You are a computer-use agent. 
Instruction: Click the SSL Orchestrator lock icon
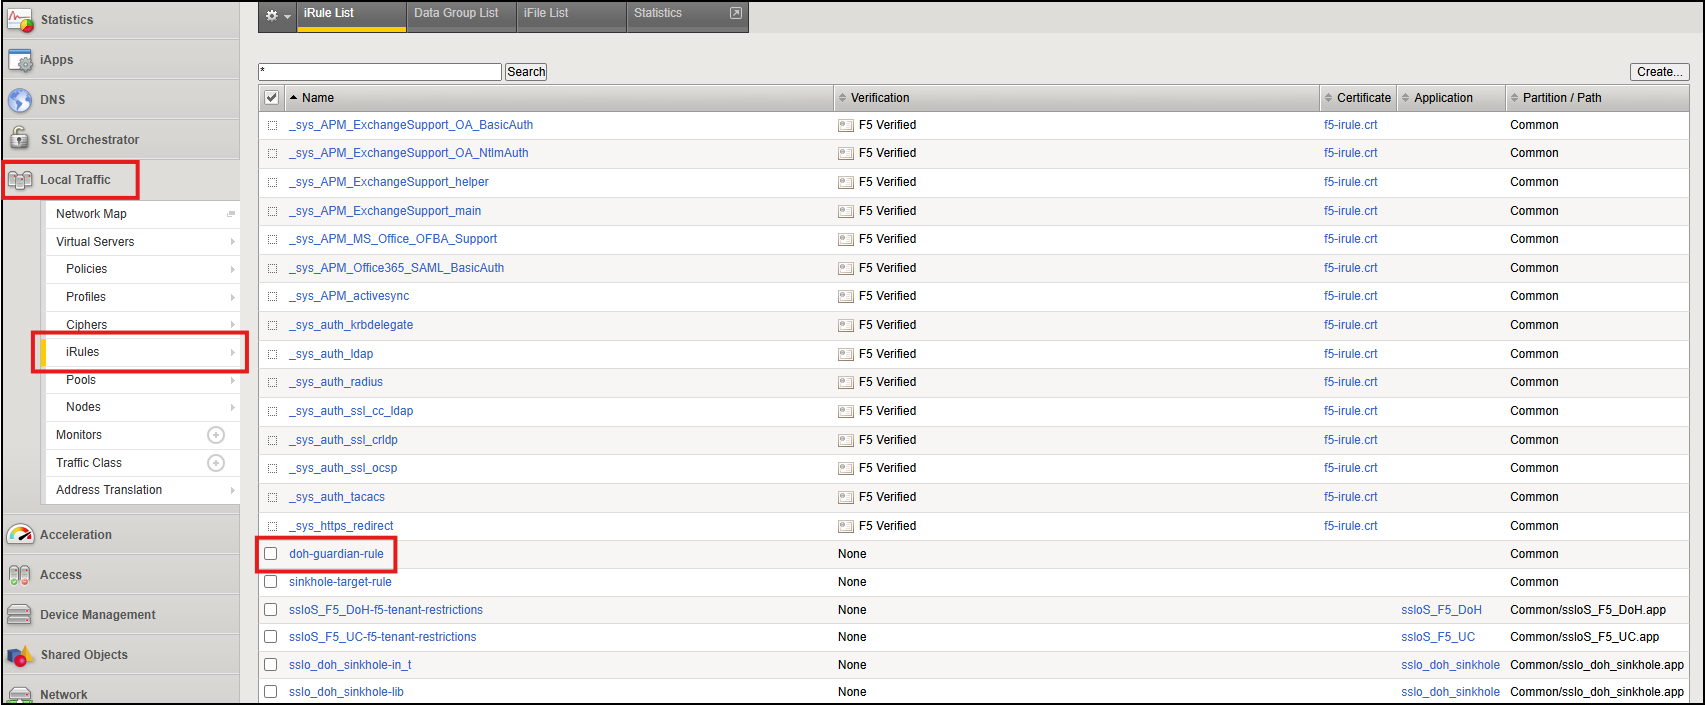[20, 140]
